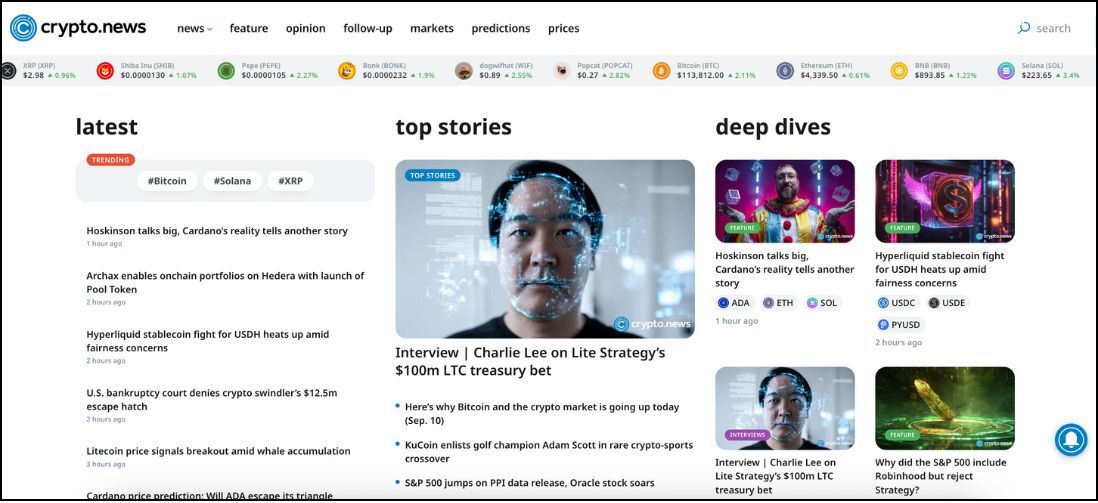Click the FEATURE badge on Hoskinson thumbnail
The height and width of the screenshot is (503, 1098).
coord(742,228)
